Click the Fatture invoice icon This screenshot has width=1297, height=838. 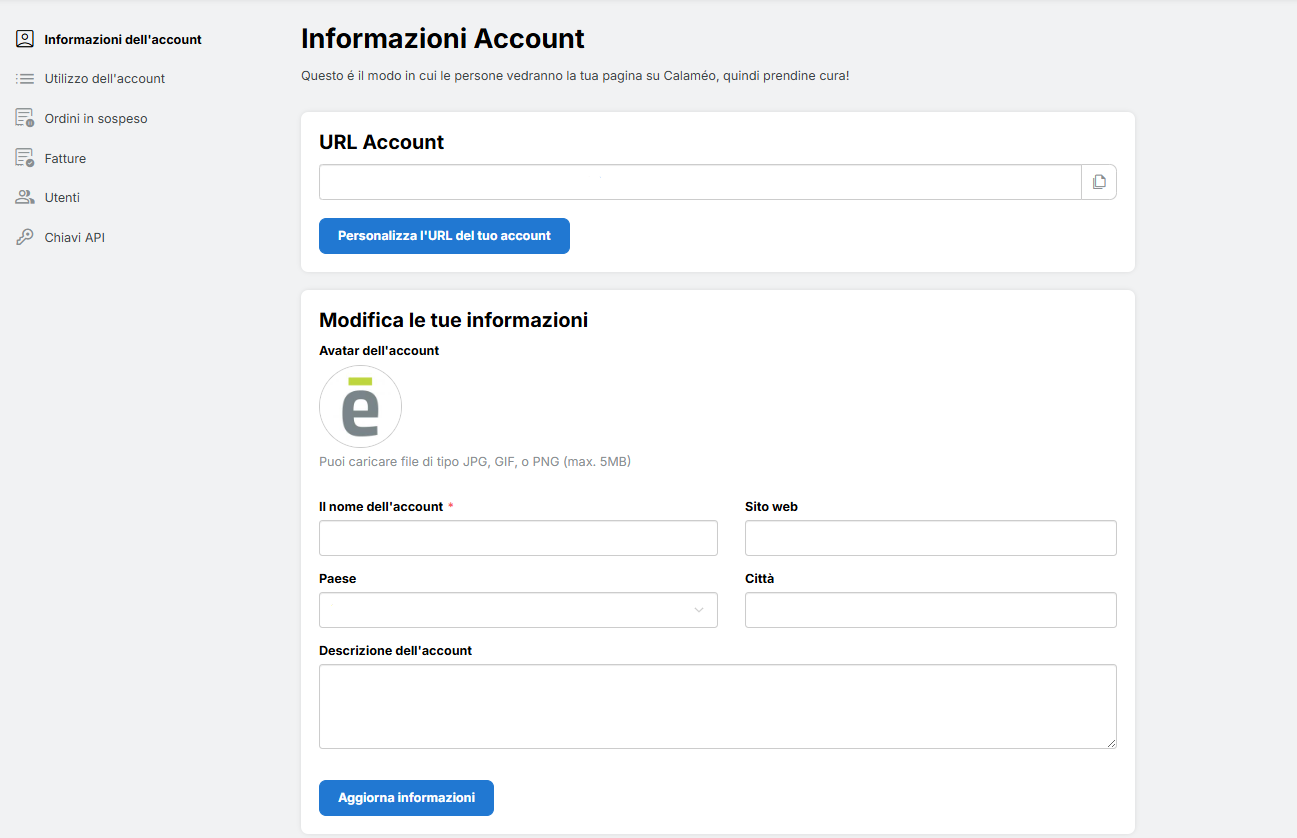click(25, 158)
